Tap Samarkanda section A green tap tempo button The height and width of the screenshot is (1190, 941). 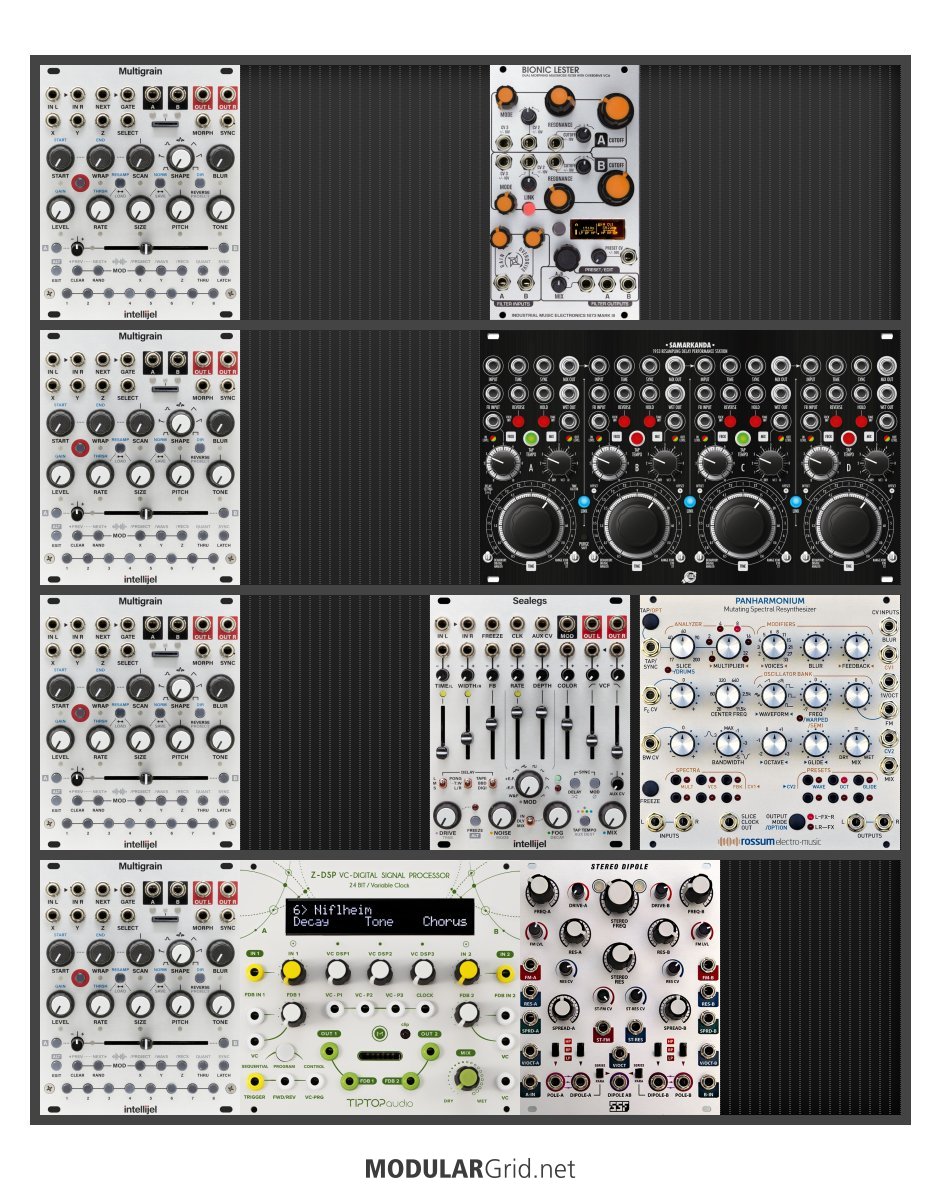tap(530, 439)
